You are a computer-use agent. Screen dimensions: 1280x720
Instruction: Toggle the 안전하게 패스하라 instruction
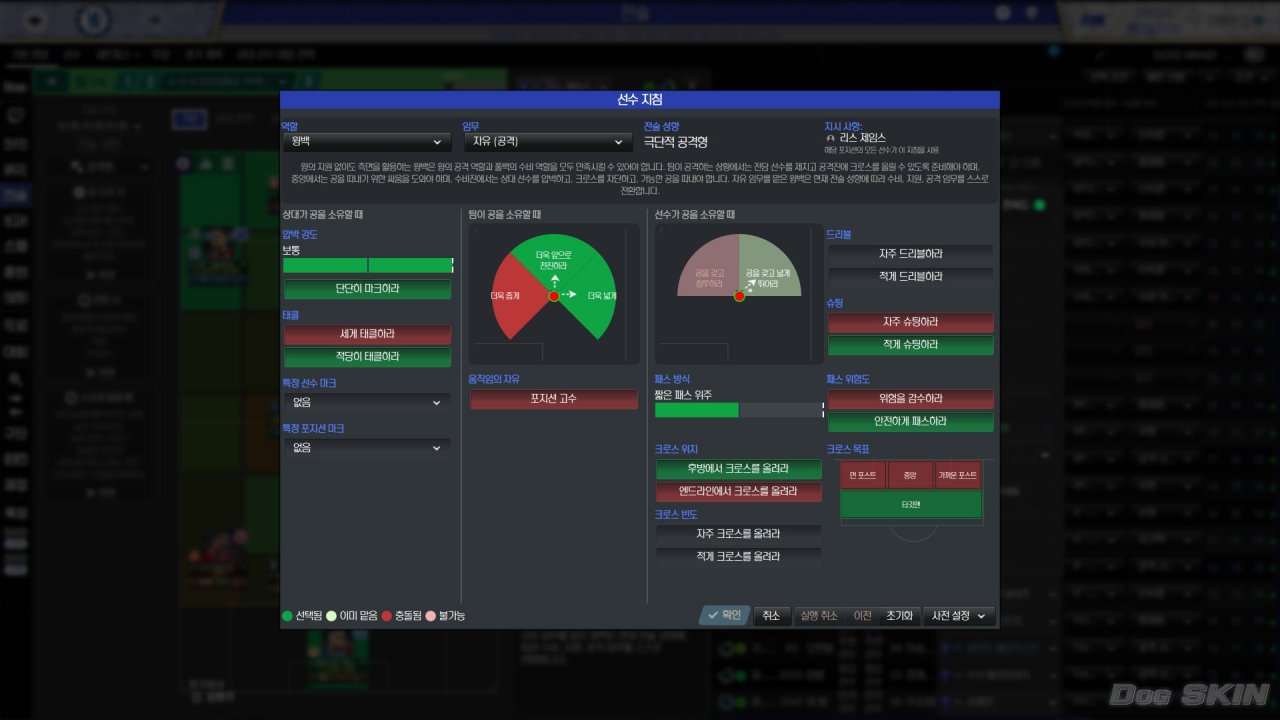point(910,422)
